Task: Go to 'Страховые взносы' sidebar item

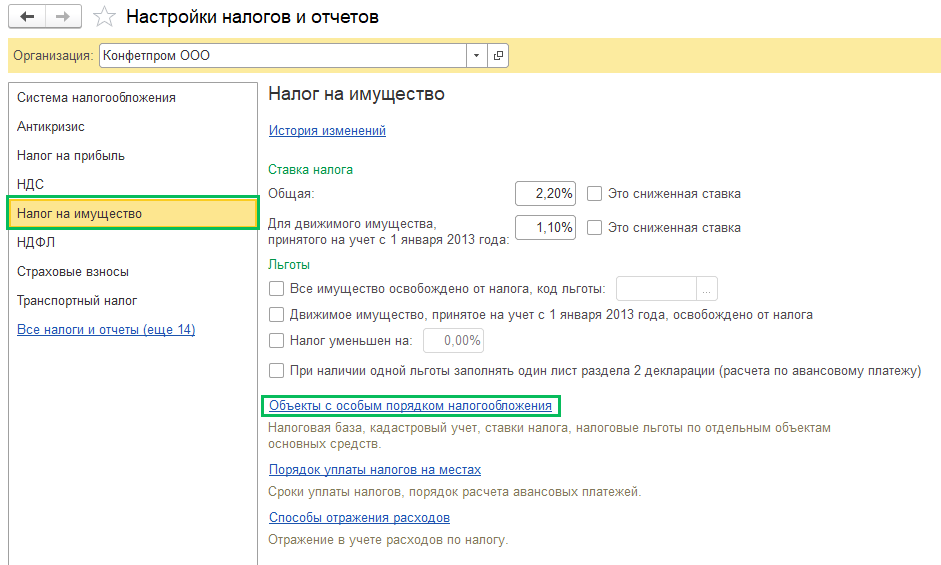Action: pyautogui.click(x=73, y=272)
